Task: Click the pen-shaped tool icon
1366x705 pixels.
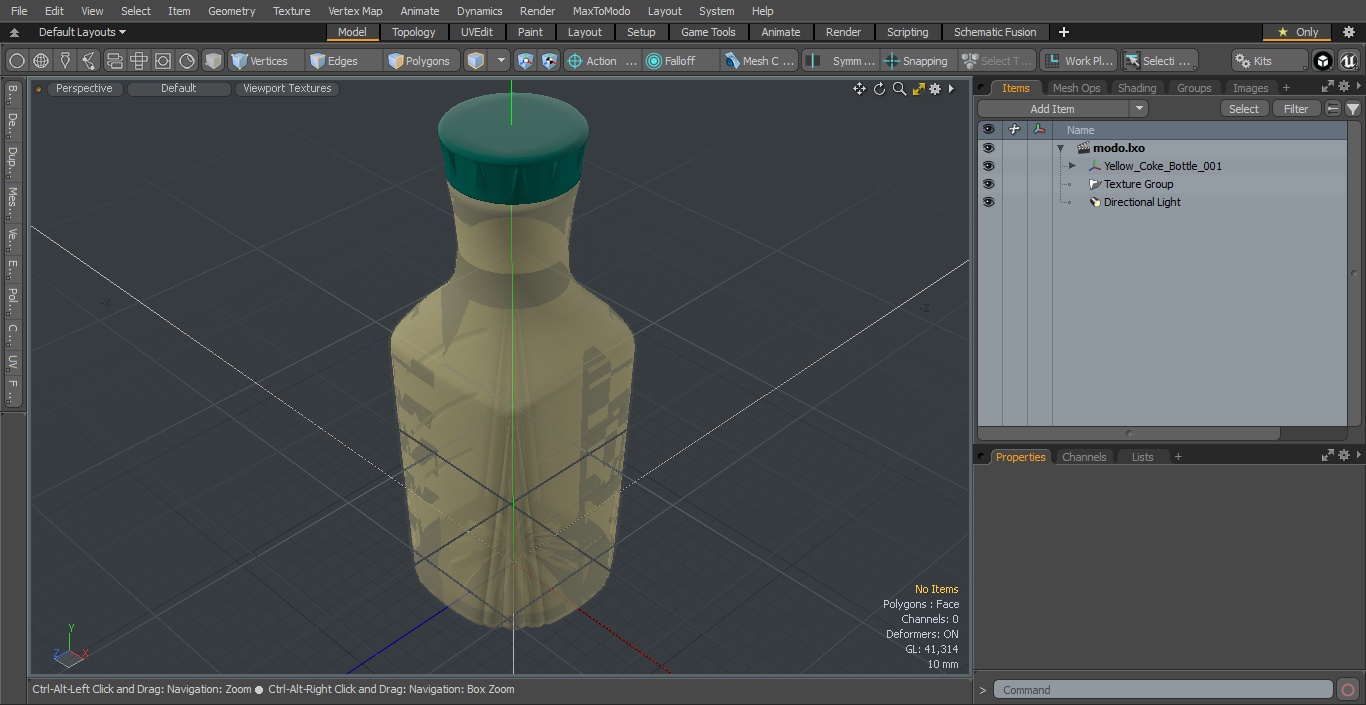Action: coord(65,61)
